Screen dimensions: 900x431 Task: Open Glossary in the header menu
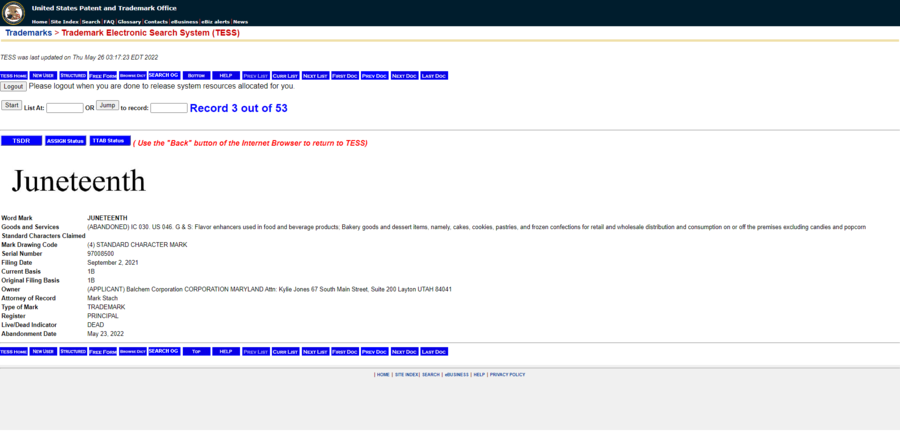pos(129,22)
